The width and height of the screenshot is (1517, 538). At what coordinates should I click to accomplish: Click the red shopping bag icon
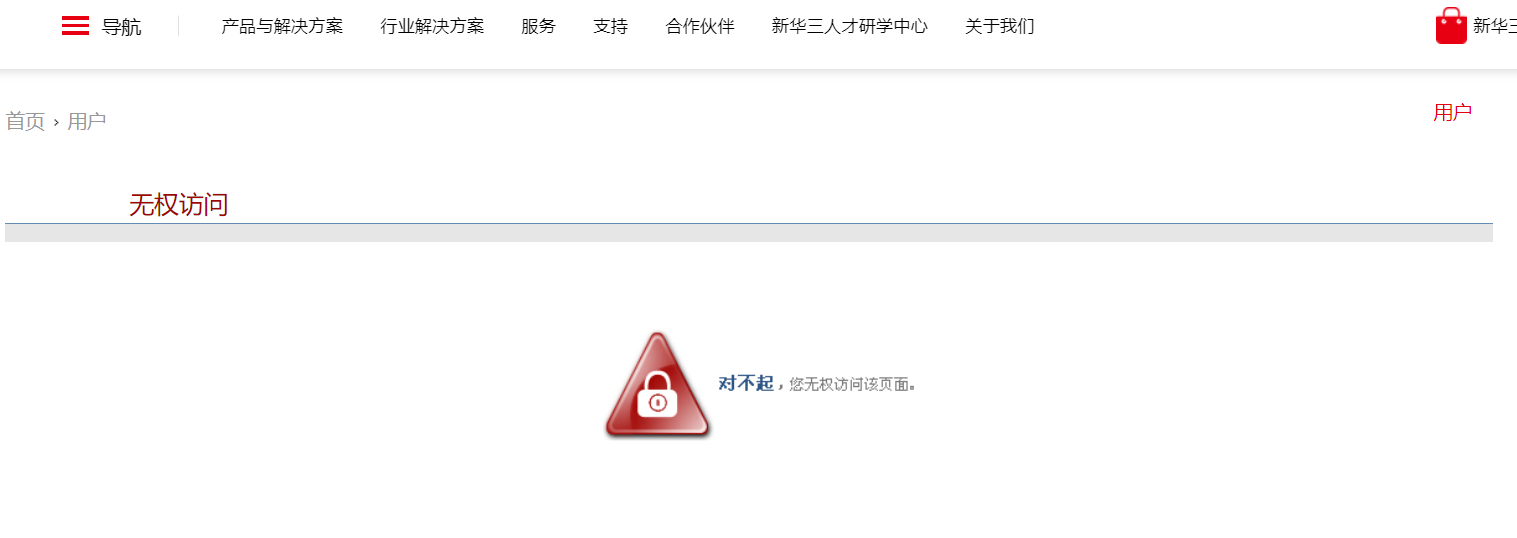1451,26
